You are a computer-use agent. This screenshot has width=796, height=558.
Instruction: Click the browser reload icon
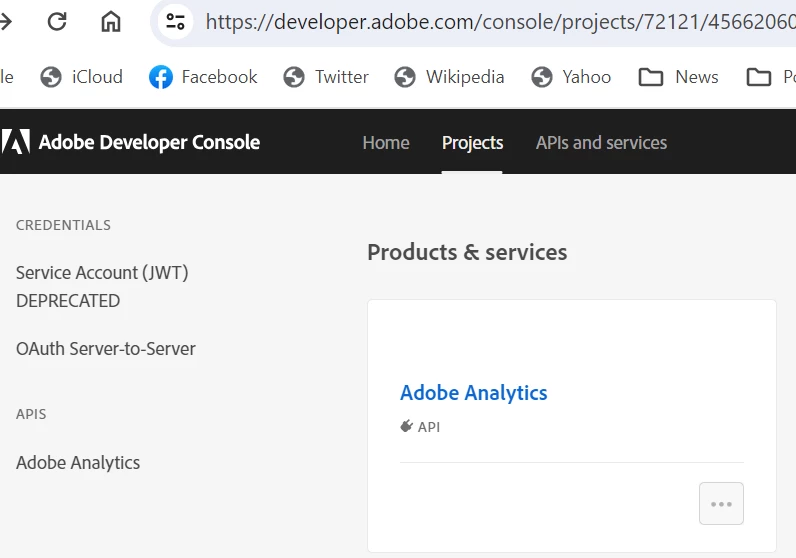pyautogui.click(x=57, y=21)
